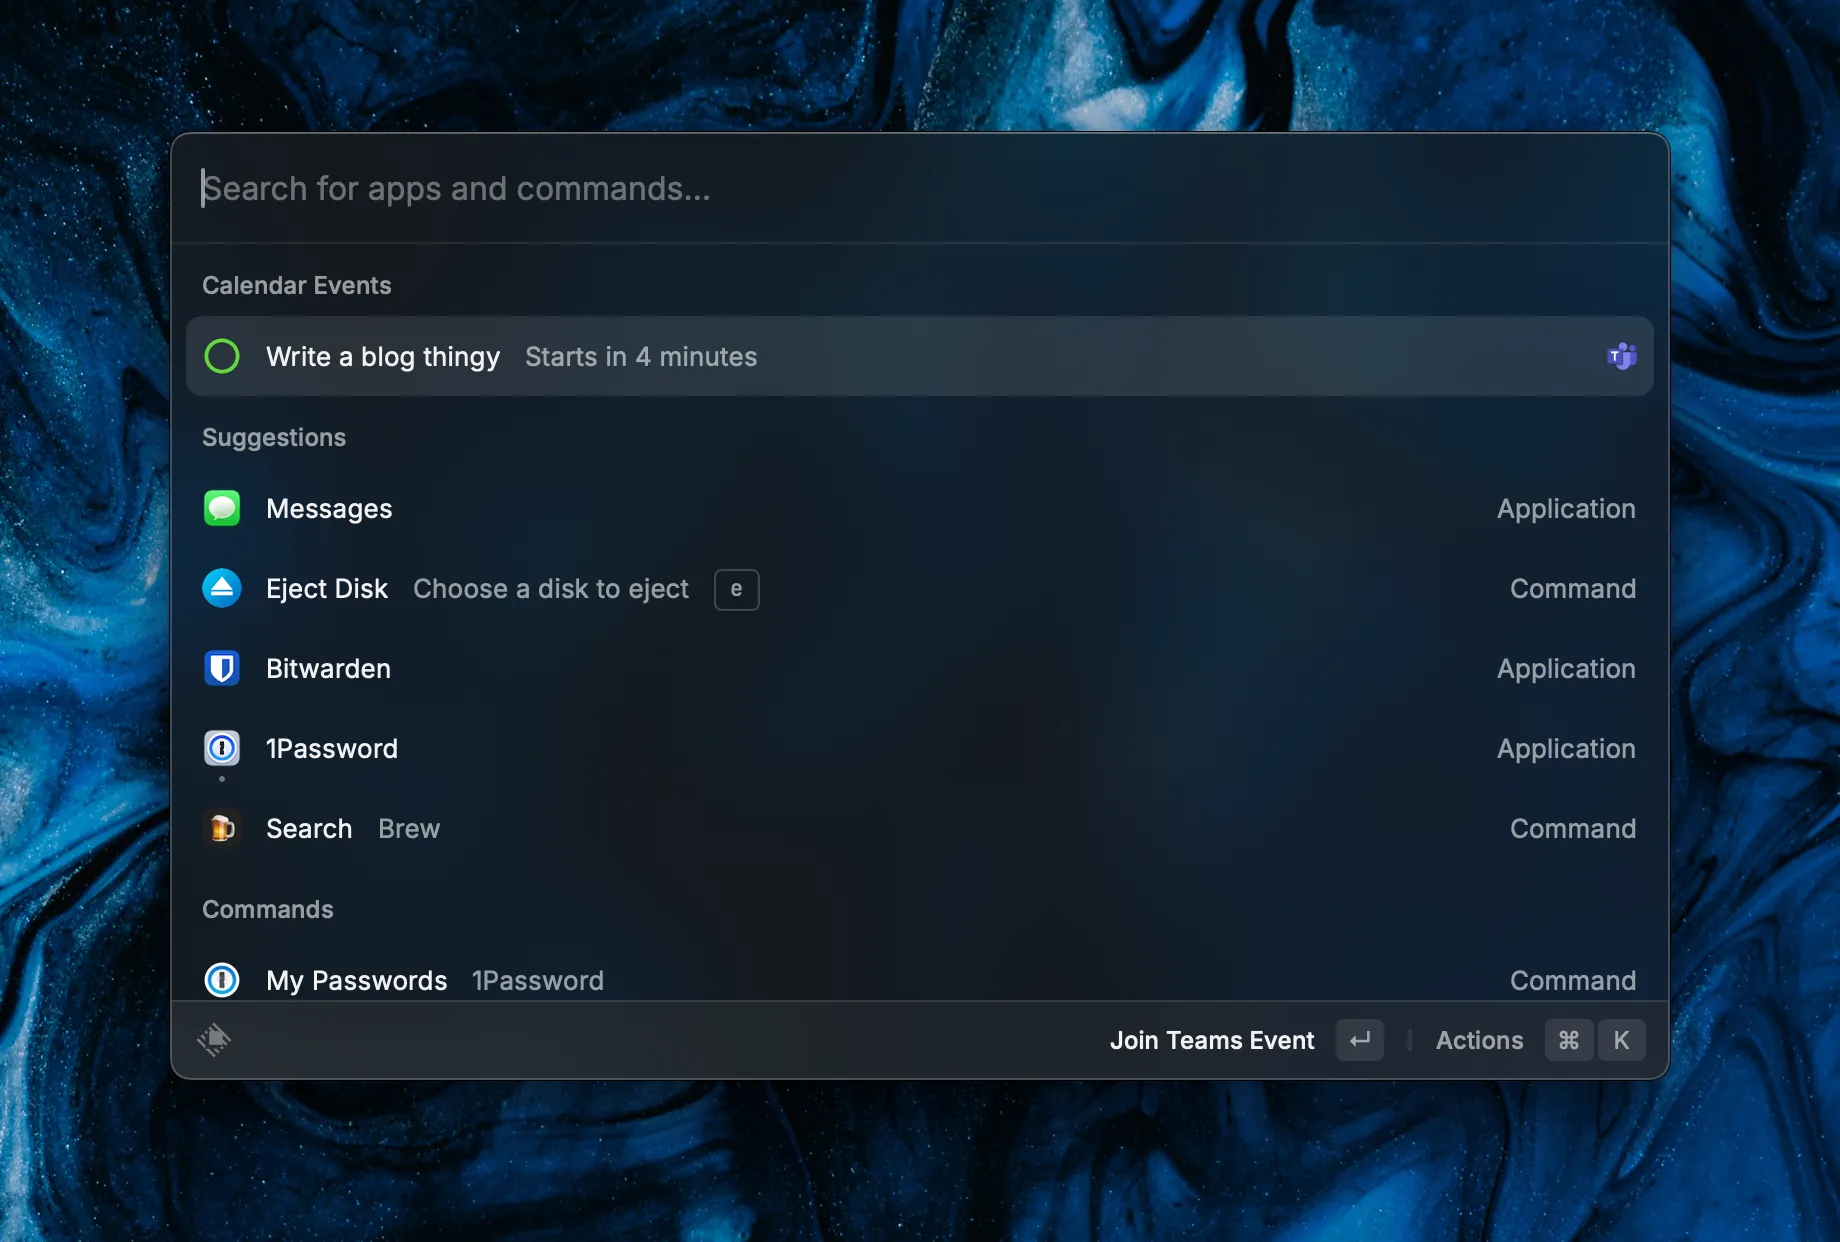Click the Bitwarden shield icon
Viewport: 1840px width, 1242px height.
[222, 668]
